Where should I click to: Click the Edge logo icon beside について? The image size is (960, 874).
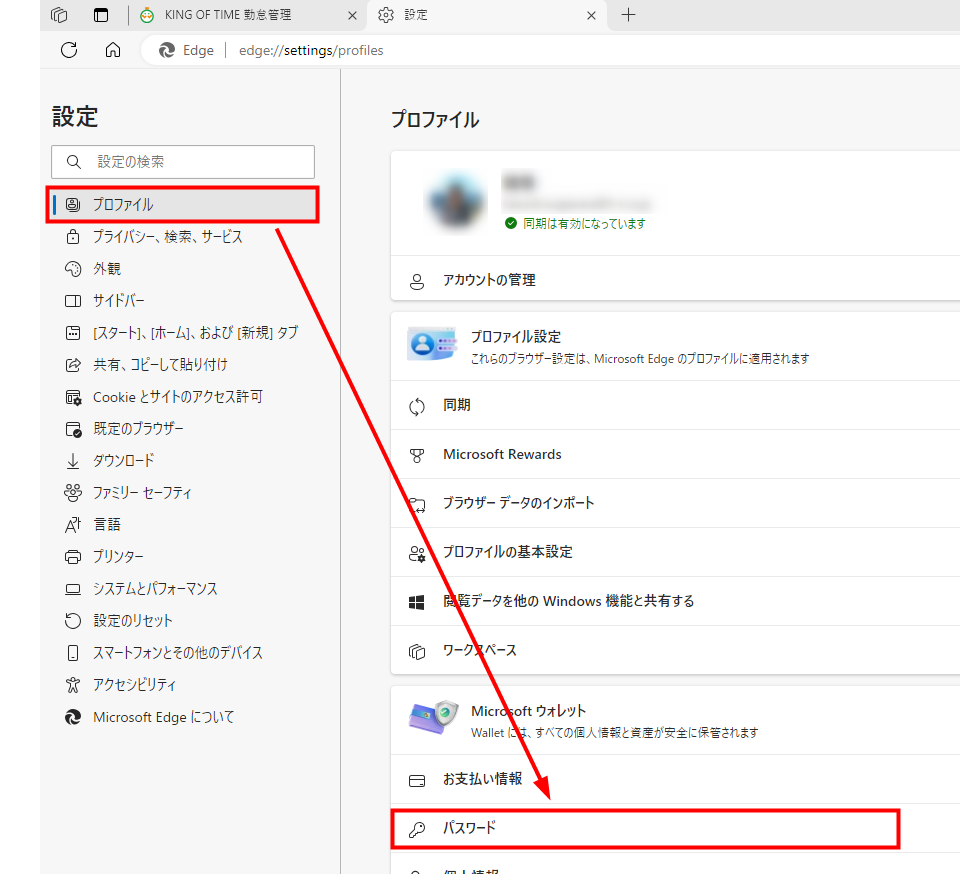73,717
